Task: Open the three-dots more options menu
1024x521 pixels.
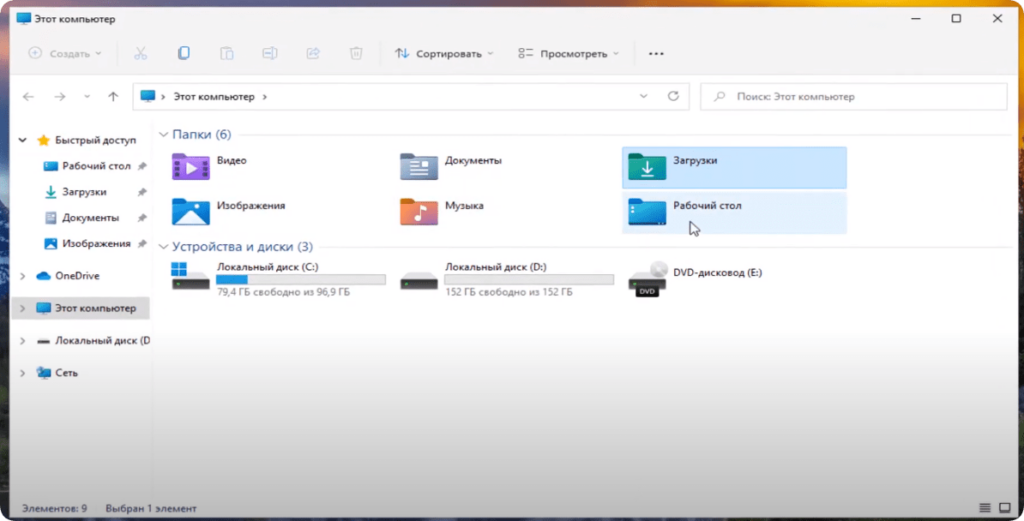Action: tap(656, 54)
